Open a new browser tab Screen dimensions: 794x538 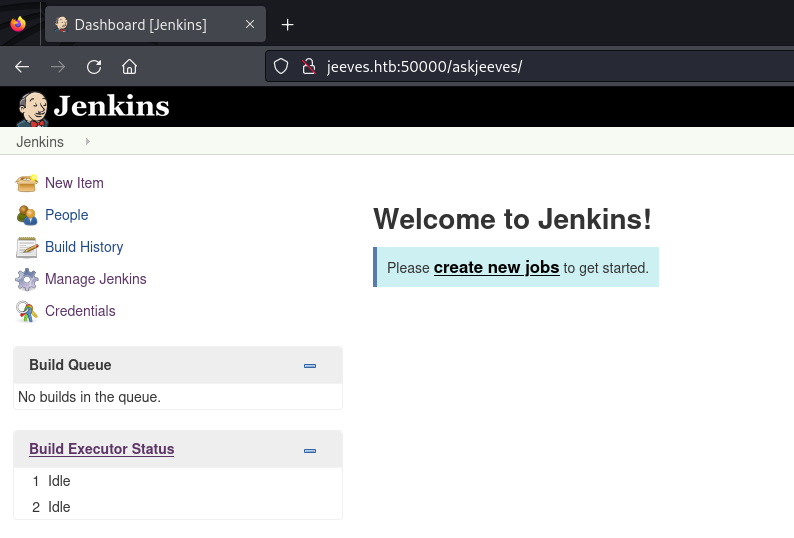(287, 24)
